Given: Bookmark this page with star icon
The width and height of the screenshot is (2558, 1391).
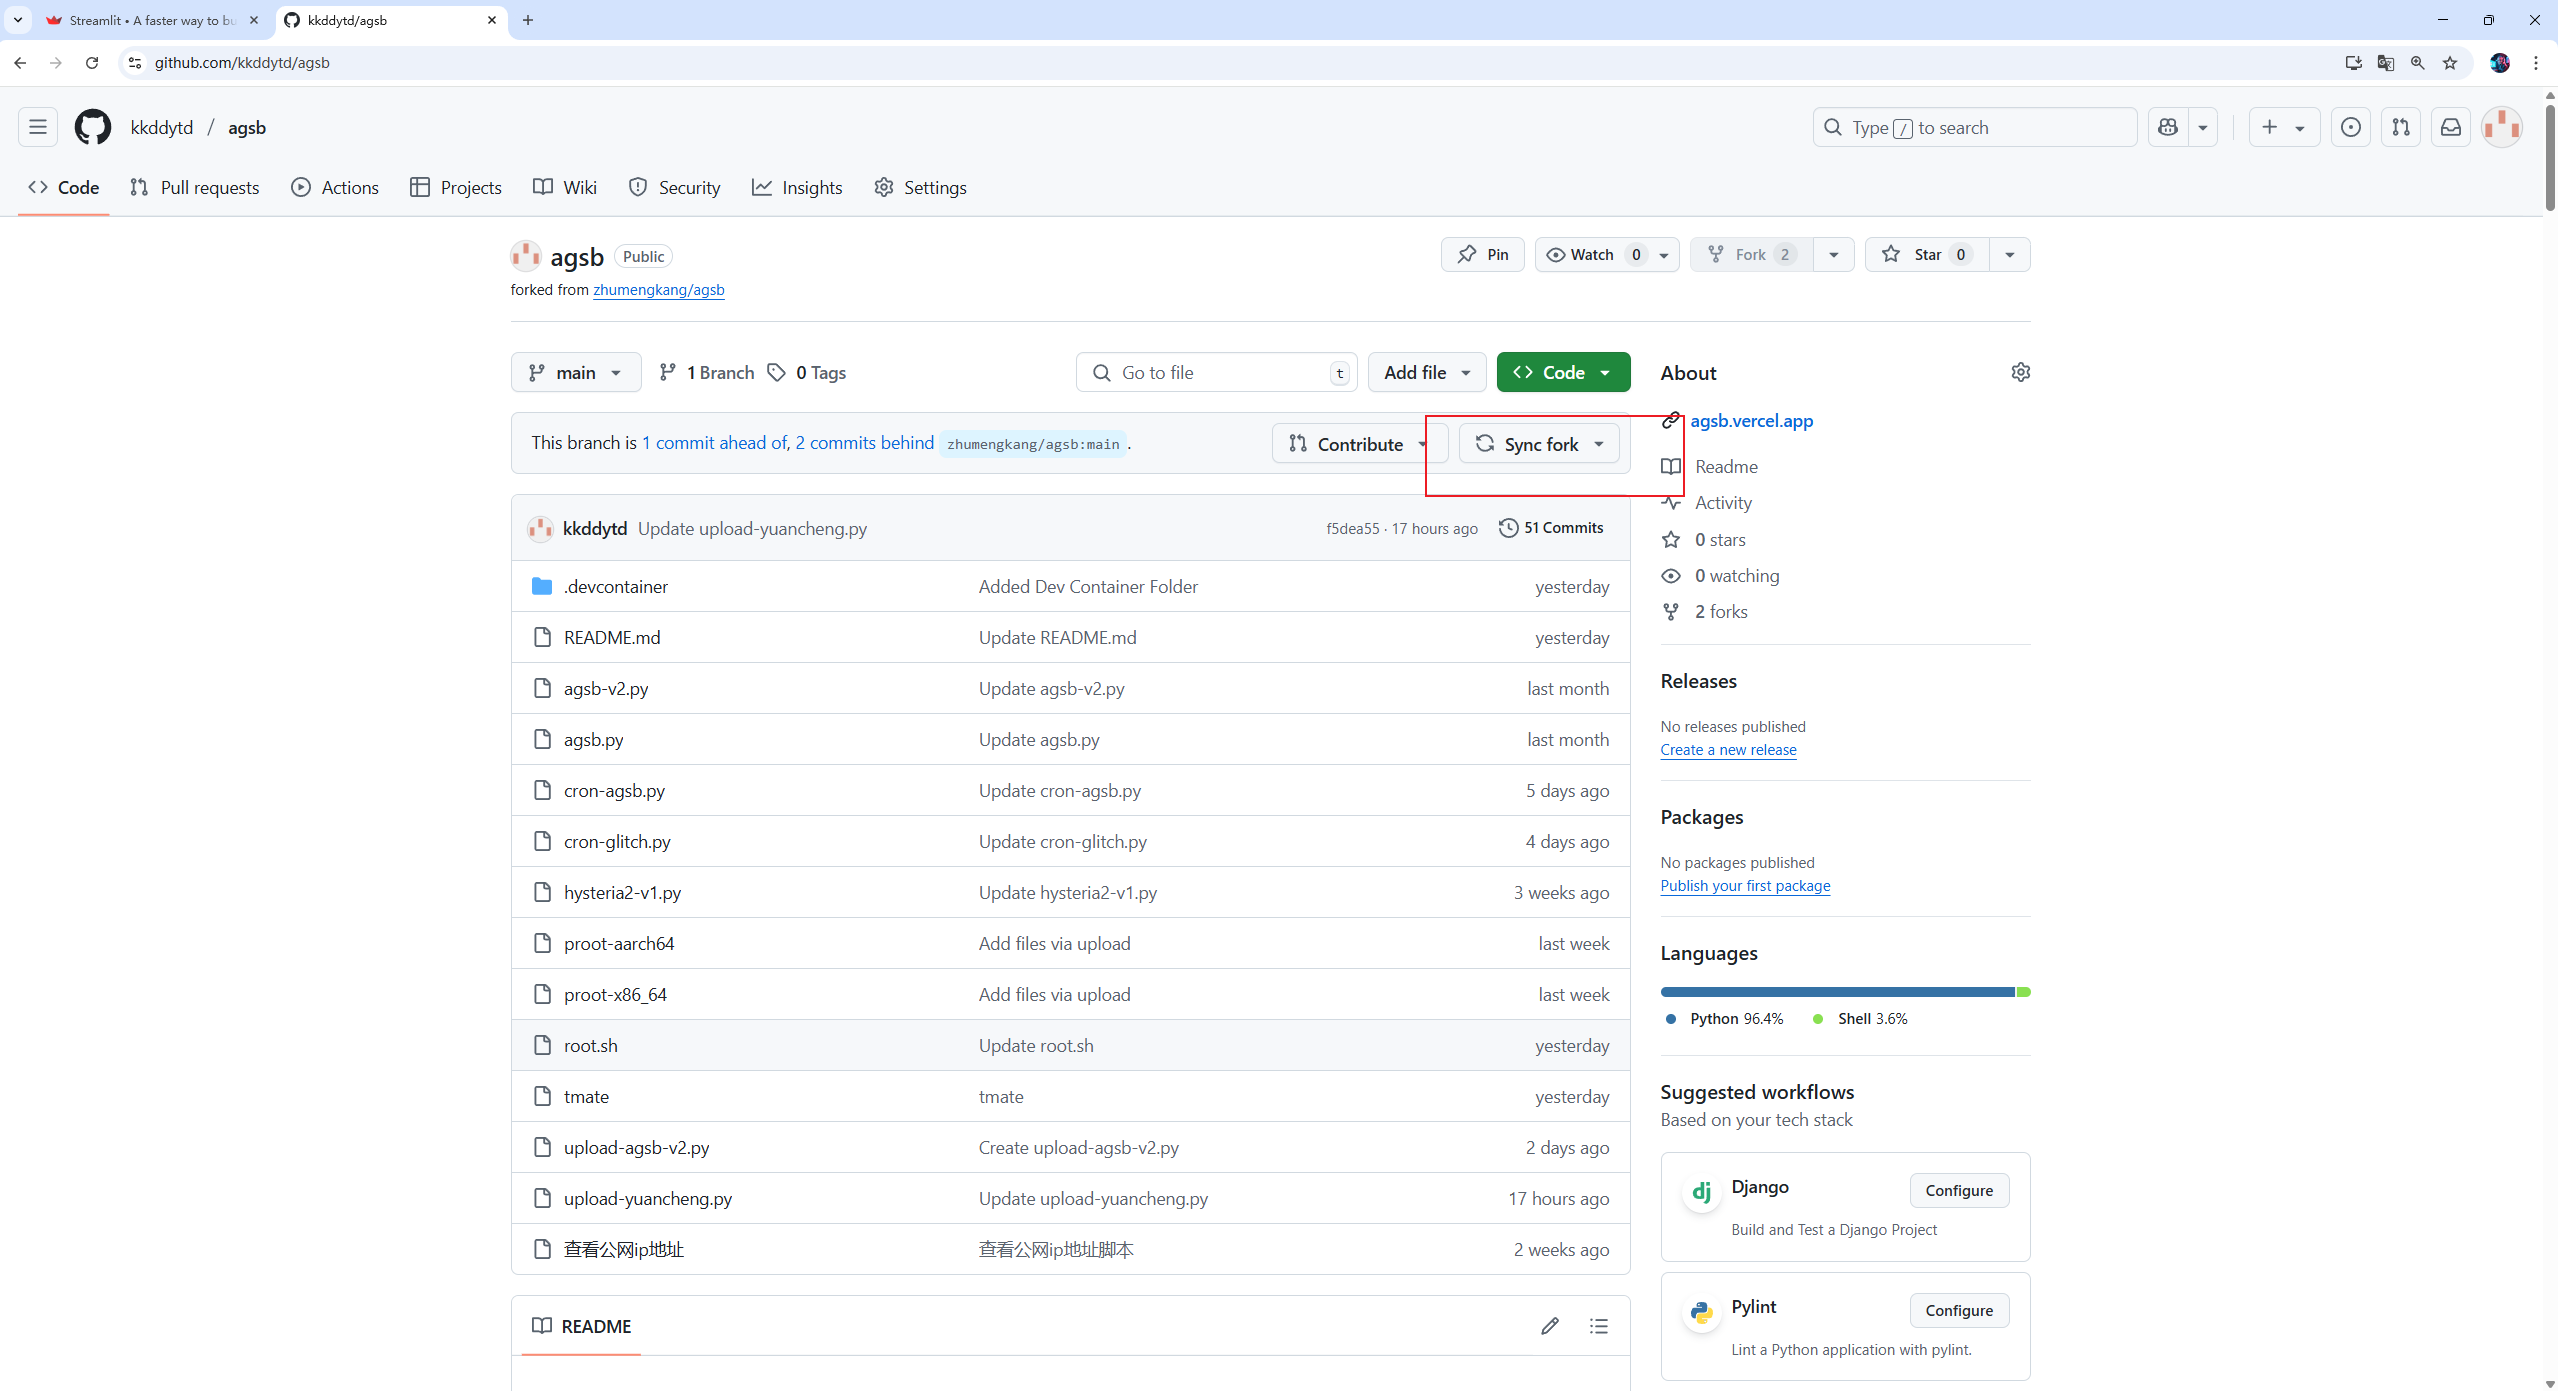Looking at the screenshot, I should [x=2450, y=63].
